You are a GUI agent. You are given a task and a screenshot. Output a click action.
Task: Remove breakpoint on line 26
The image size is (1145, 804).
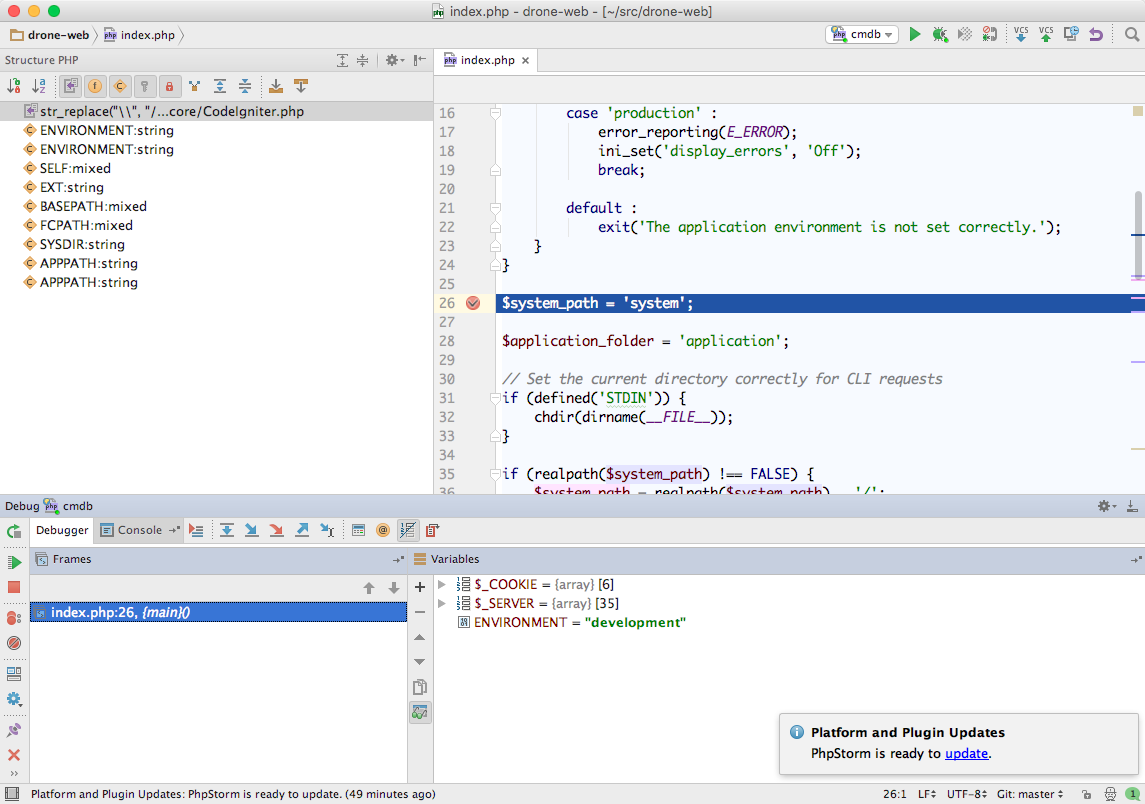click(473, 303)
